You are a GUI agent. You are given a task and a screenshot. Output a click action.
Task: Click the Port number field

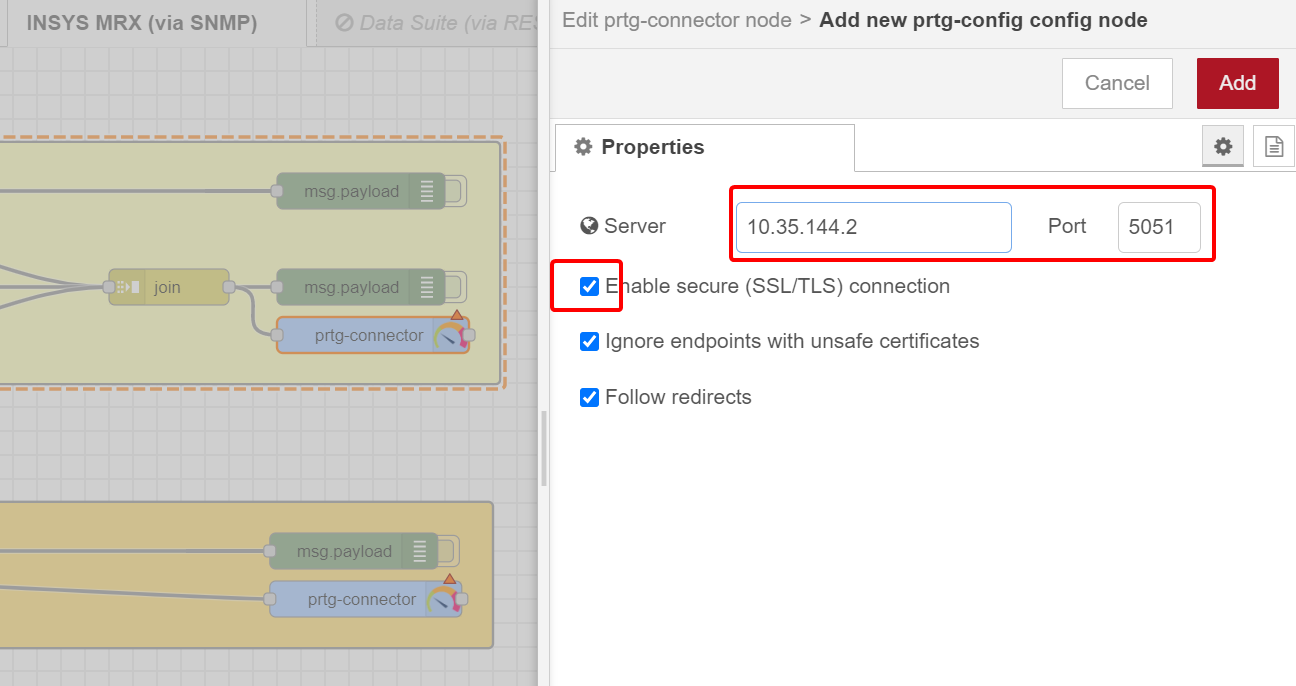coord(1158,227)
